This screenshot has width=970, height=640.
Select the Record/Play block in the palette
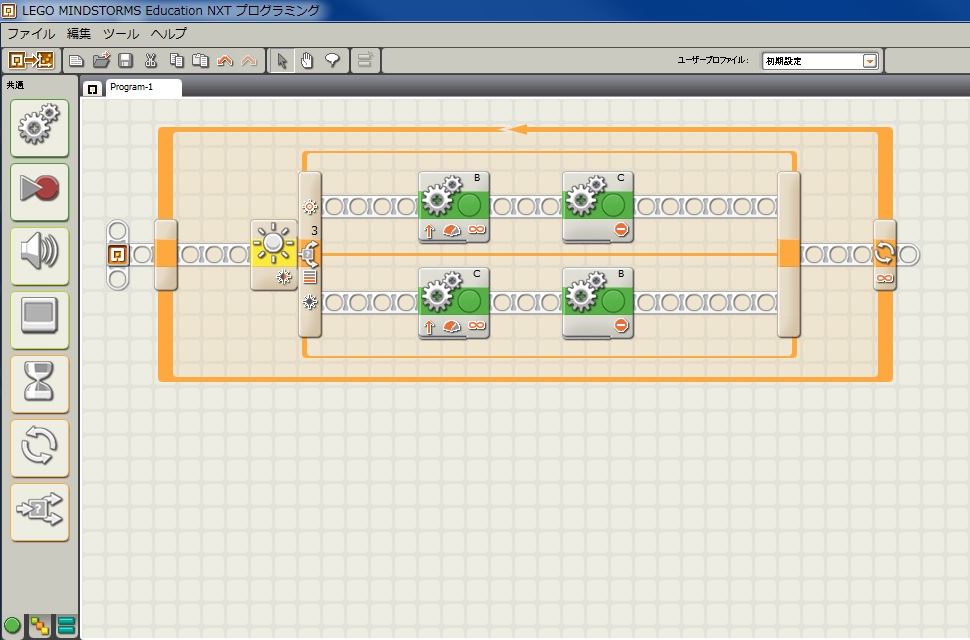(x=40, y=192)
